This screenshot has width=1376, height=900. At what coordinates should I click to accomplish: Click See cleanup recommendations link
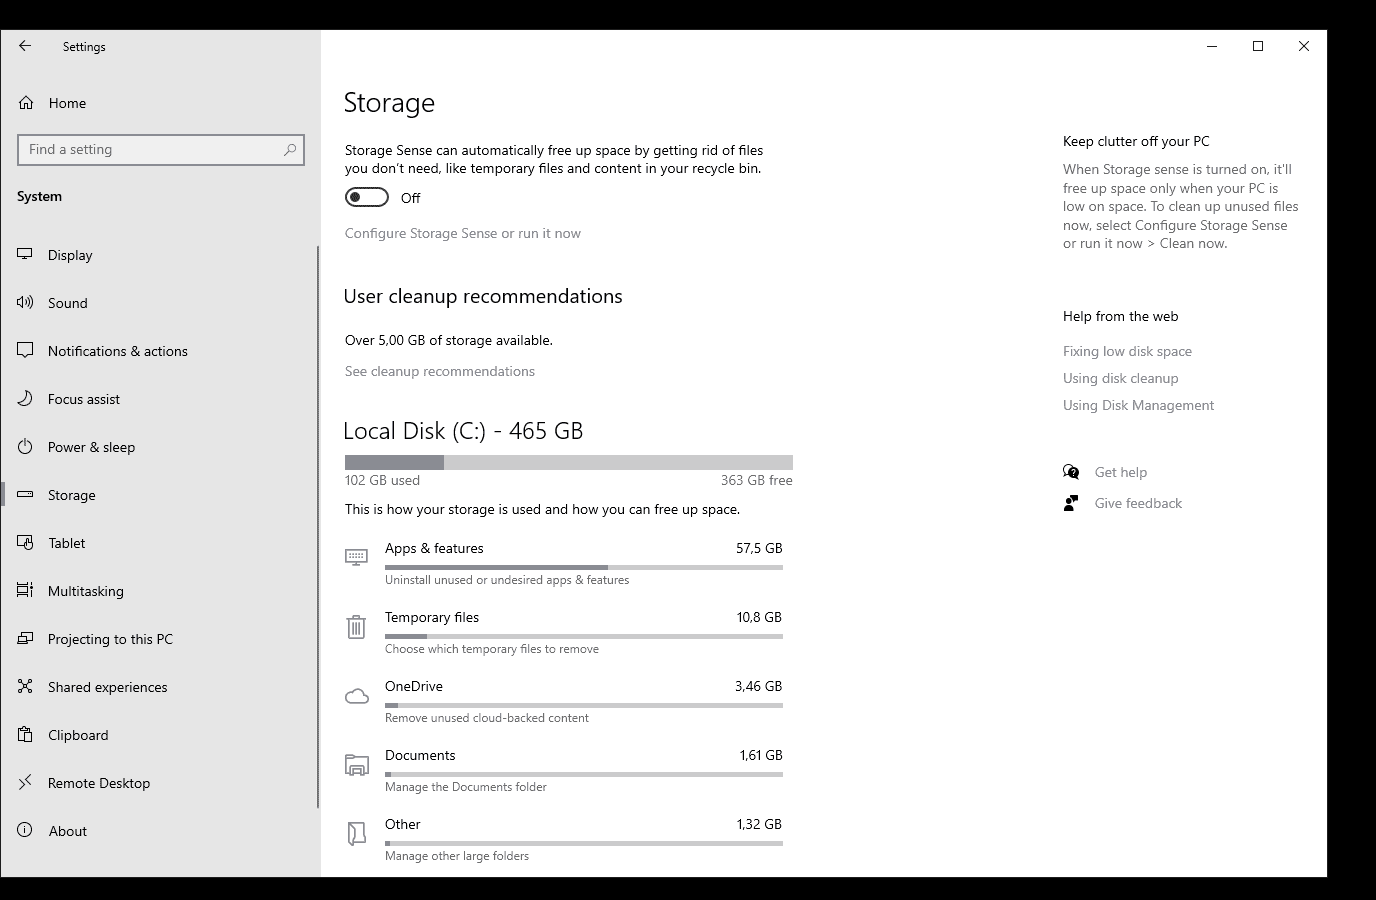439,371
